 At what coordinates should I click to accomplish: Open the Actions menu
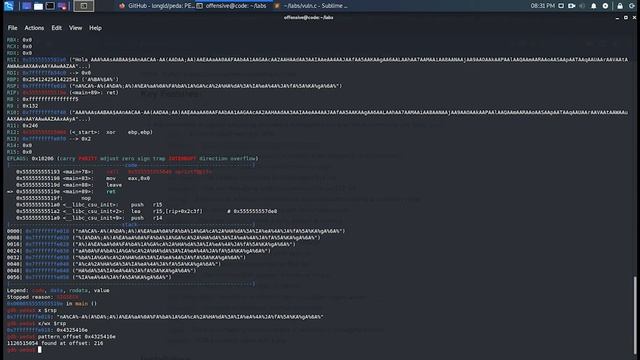[34, 28]
